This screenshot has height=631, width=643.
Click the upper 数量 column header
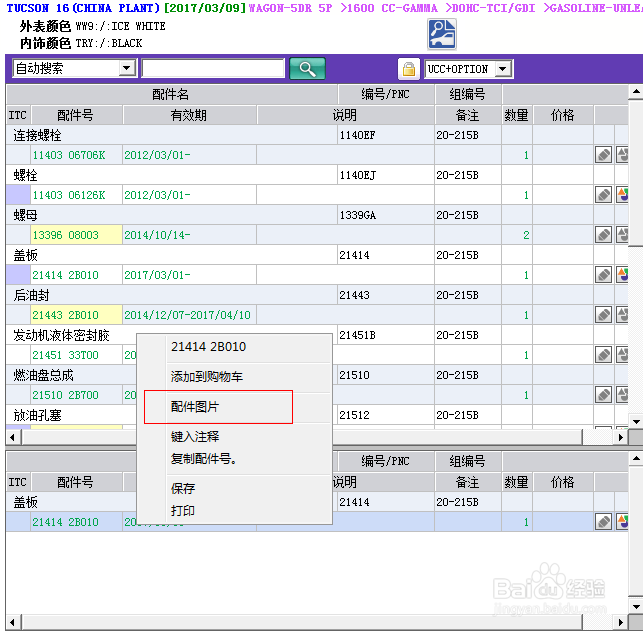tap(517, 115)
